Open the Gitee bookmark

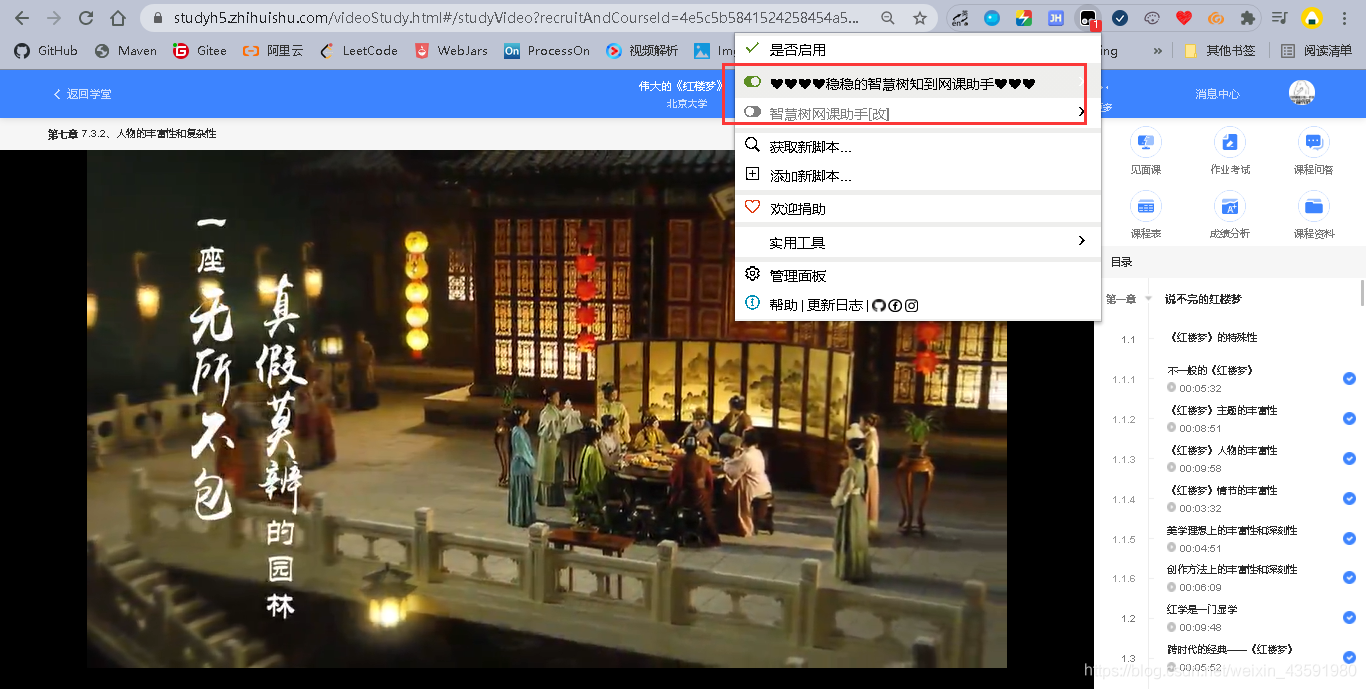[x=199, y=50]
